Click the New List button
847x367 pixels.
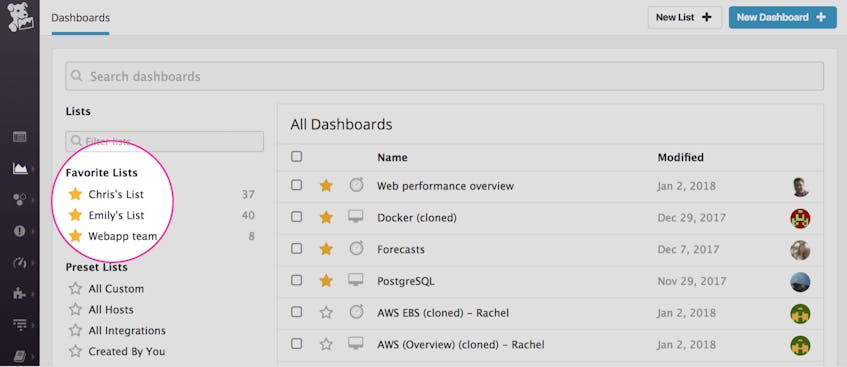click(x=684, y=17)
